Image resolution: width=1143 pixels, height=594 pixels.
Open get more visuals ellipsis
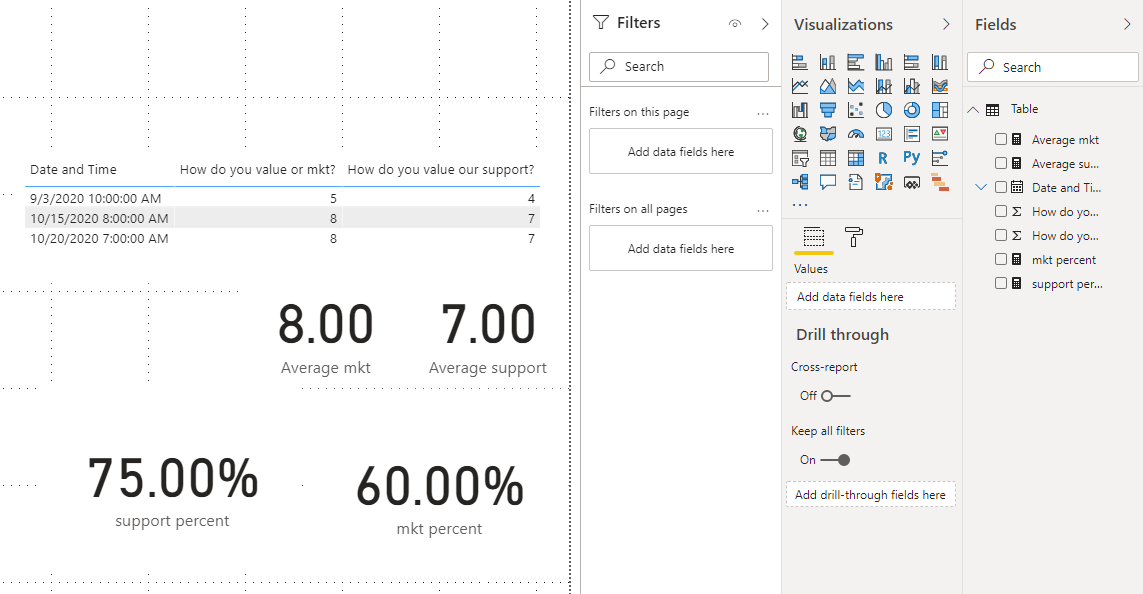800,205
